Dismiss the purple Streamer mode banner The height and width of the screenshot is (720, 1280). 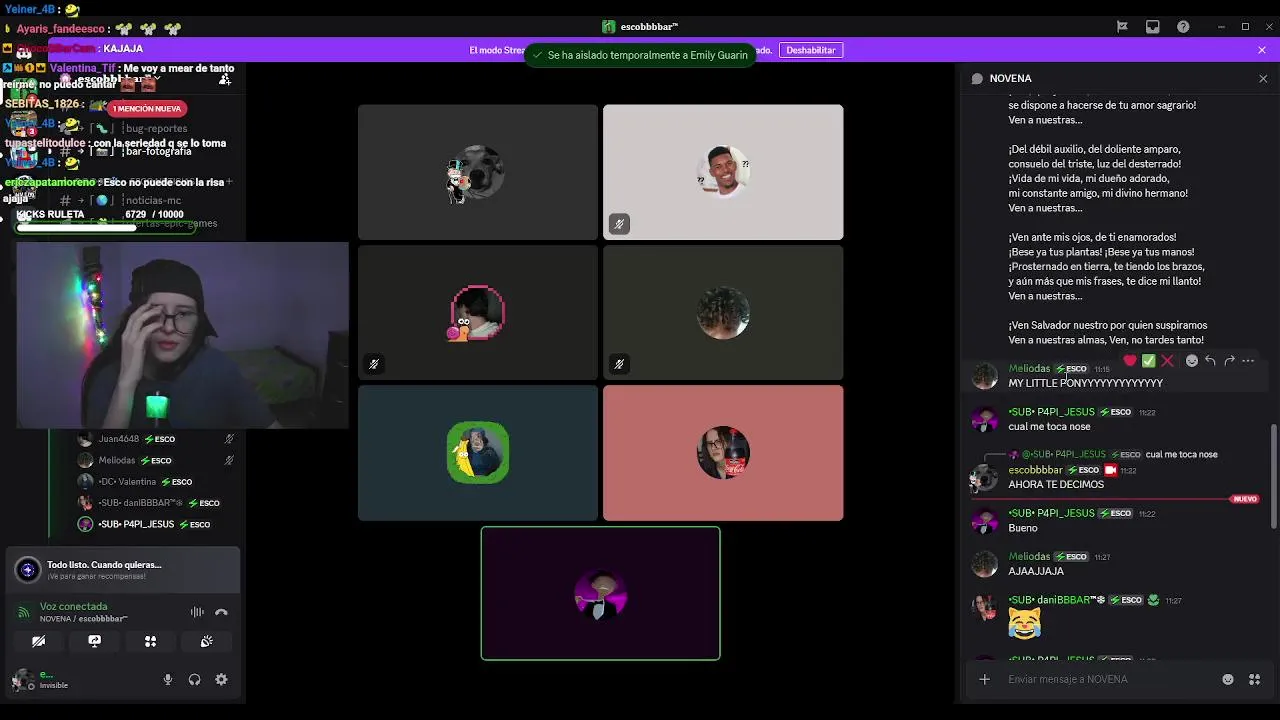point(1262,50)
